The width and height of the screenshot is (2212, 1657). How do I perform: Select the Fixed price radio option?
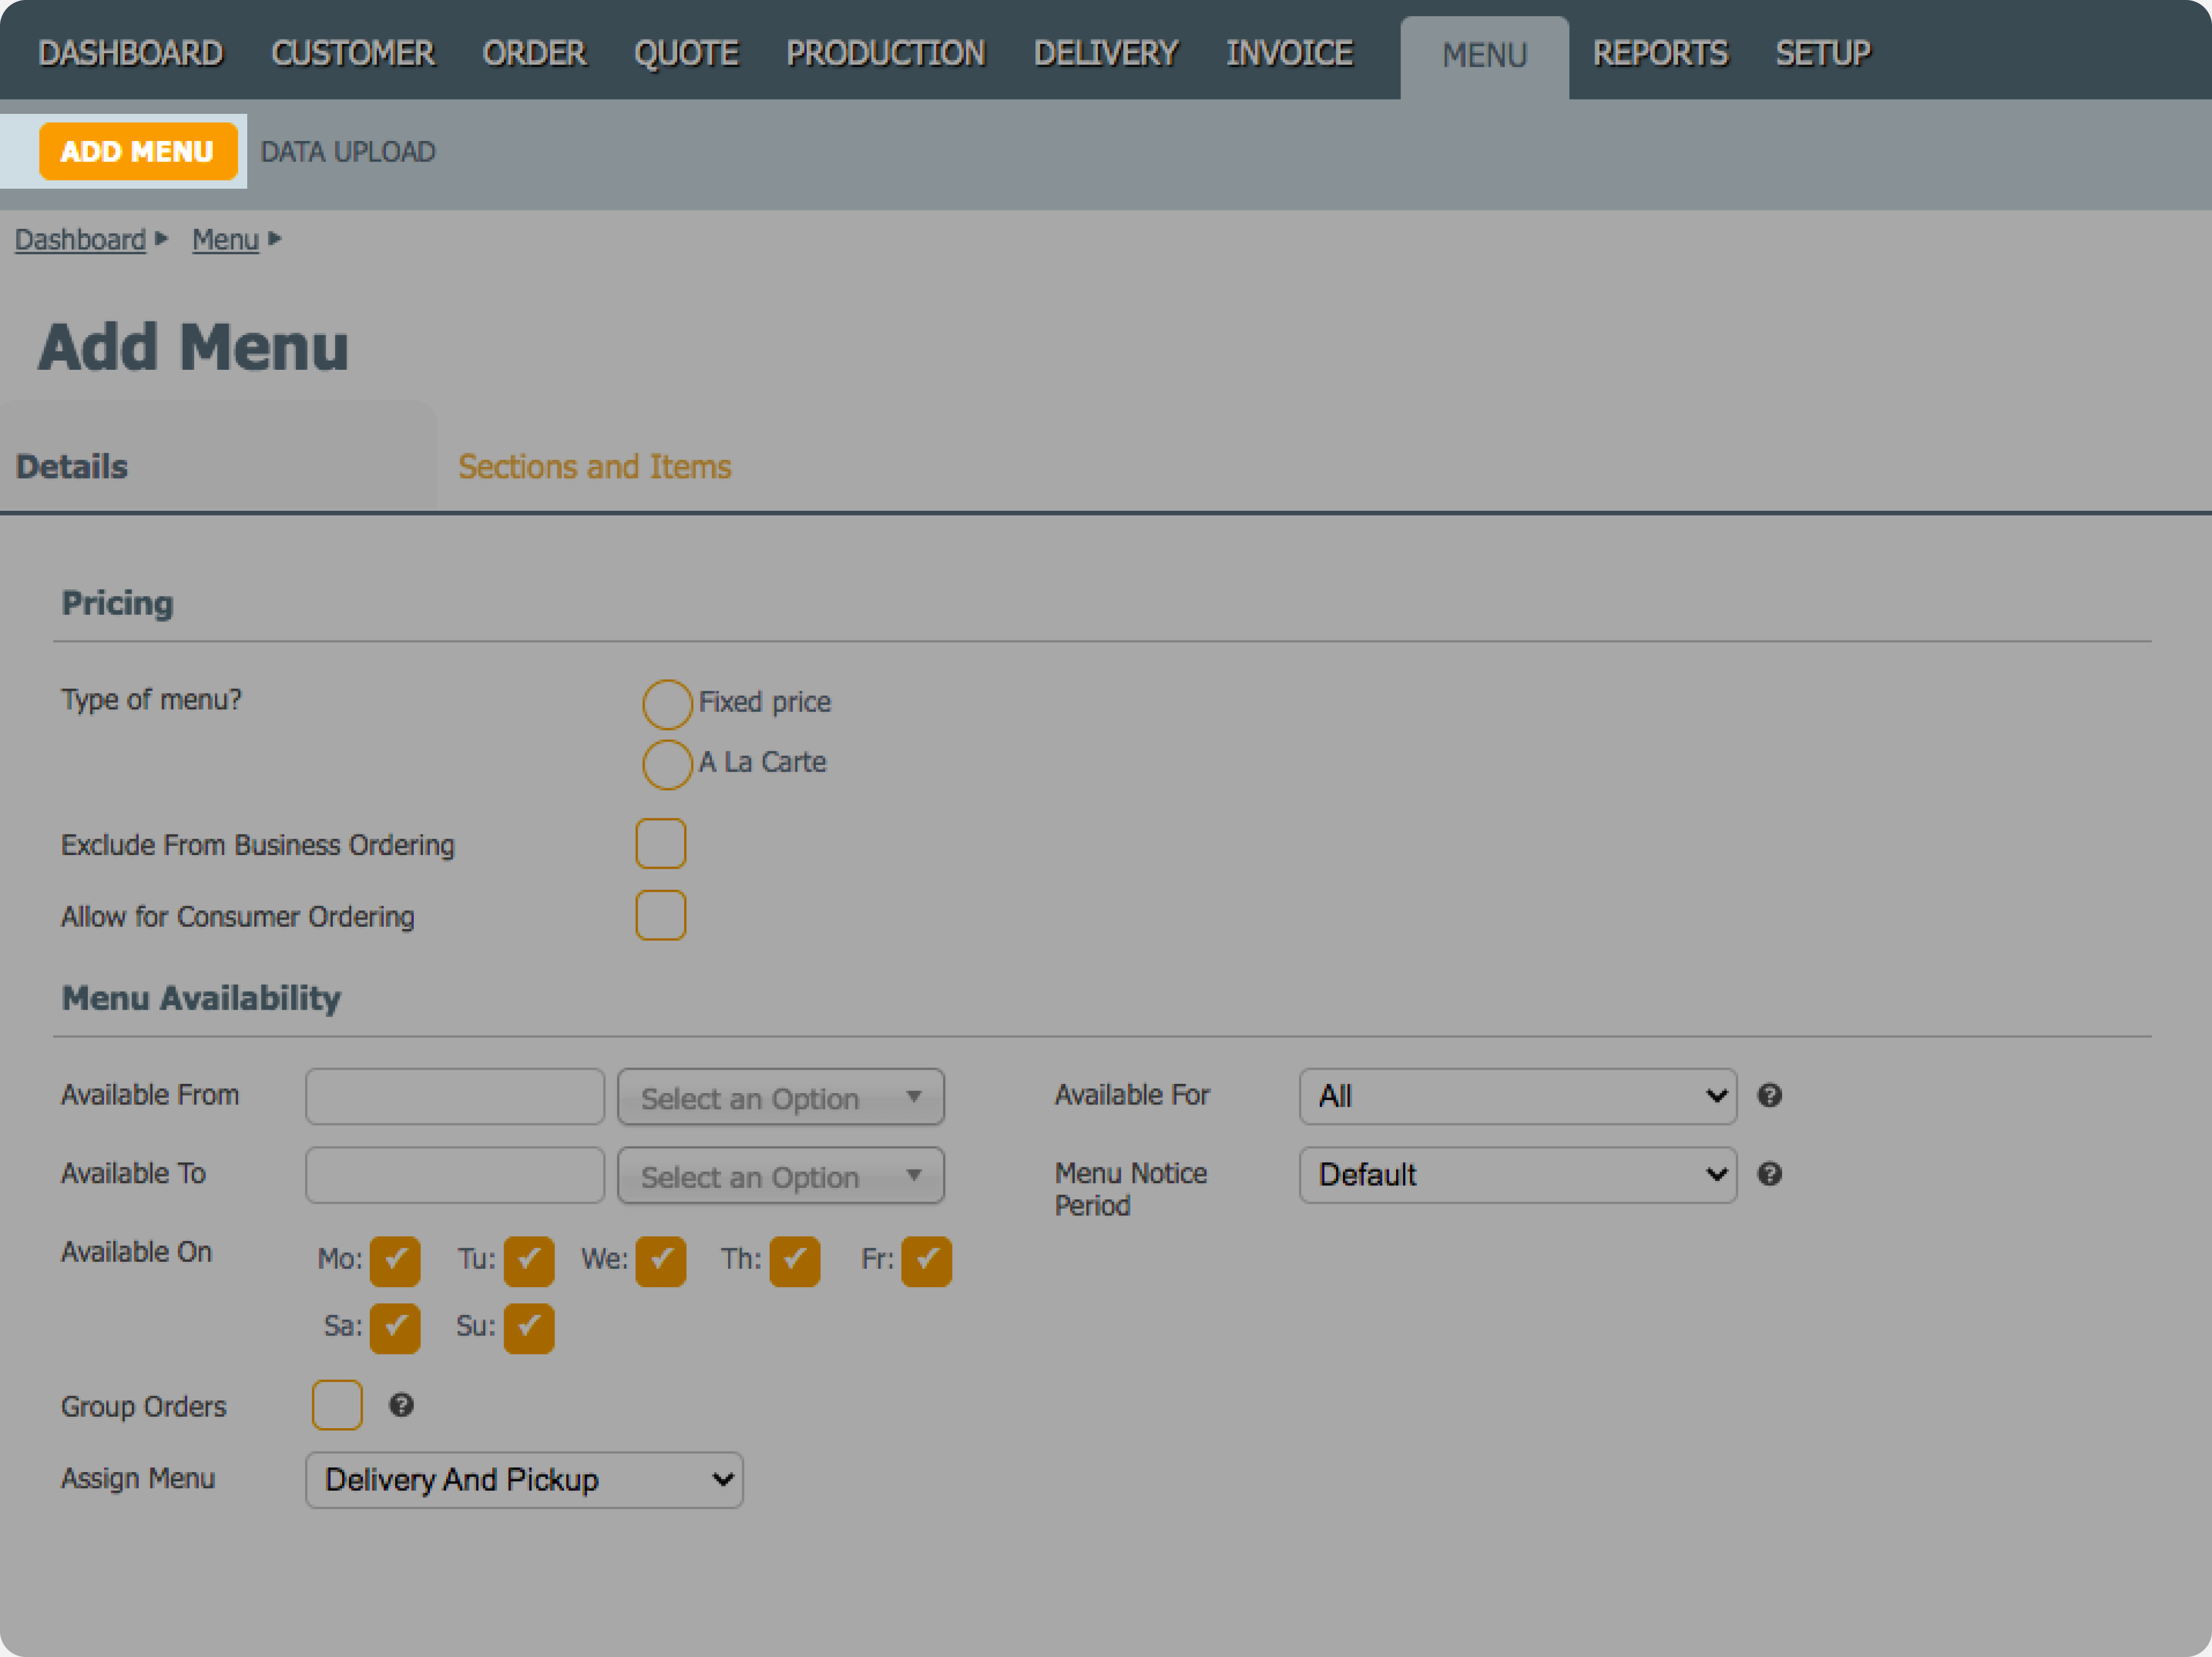tap(667, 703)
